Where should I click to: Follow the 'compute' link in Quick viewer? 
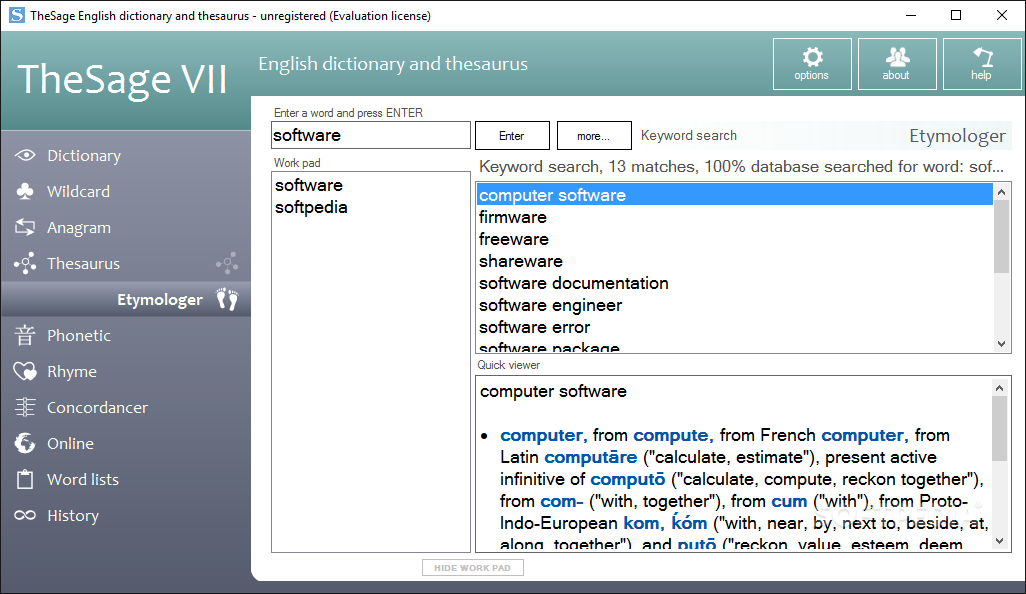point(673,436)
